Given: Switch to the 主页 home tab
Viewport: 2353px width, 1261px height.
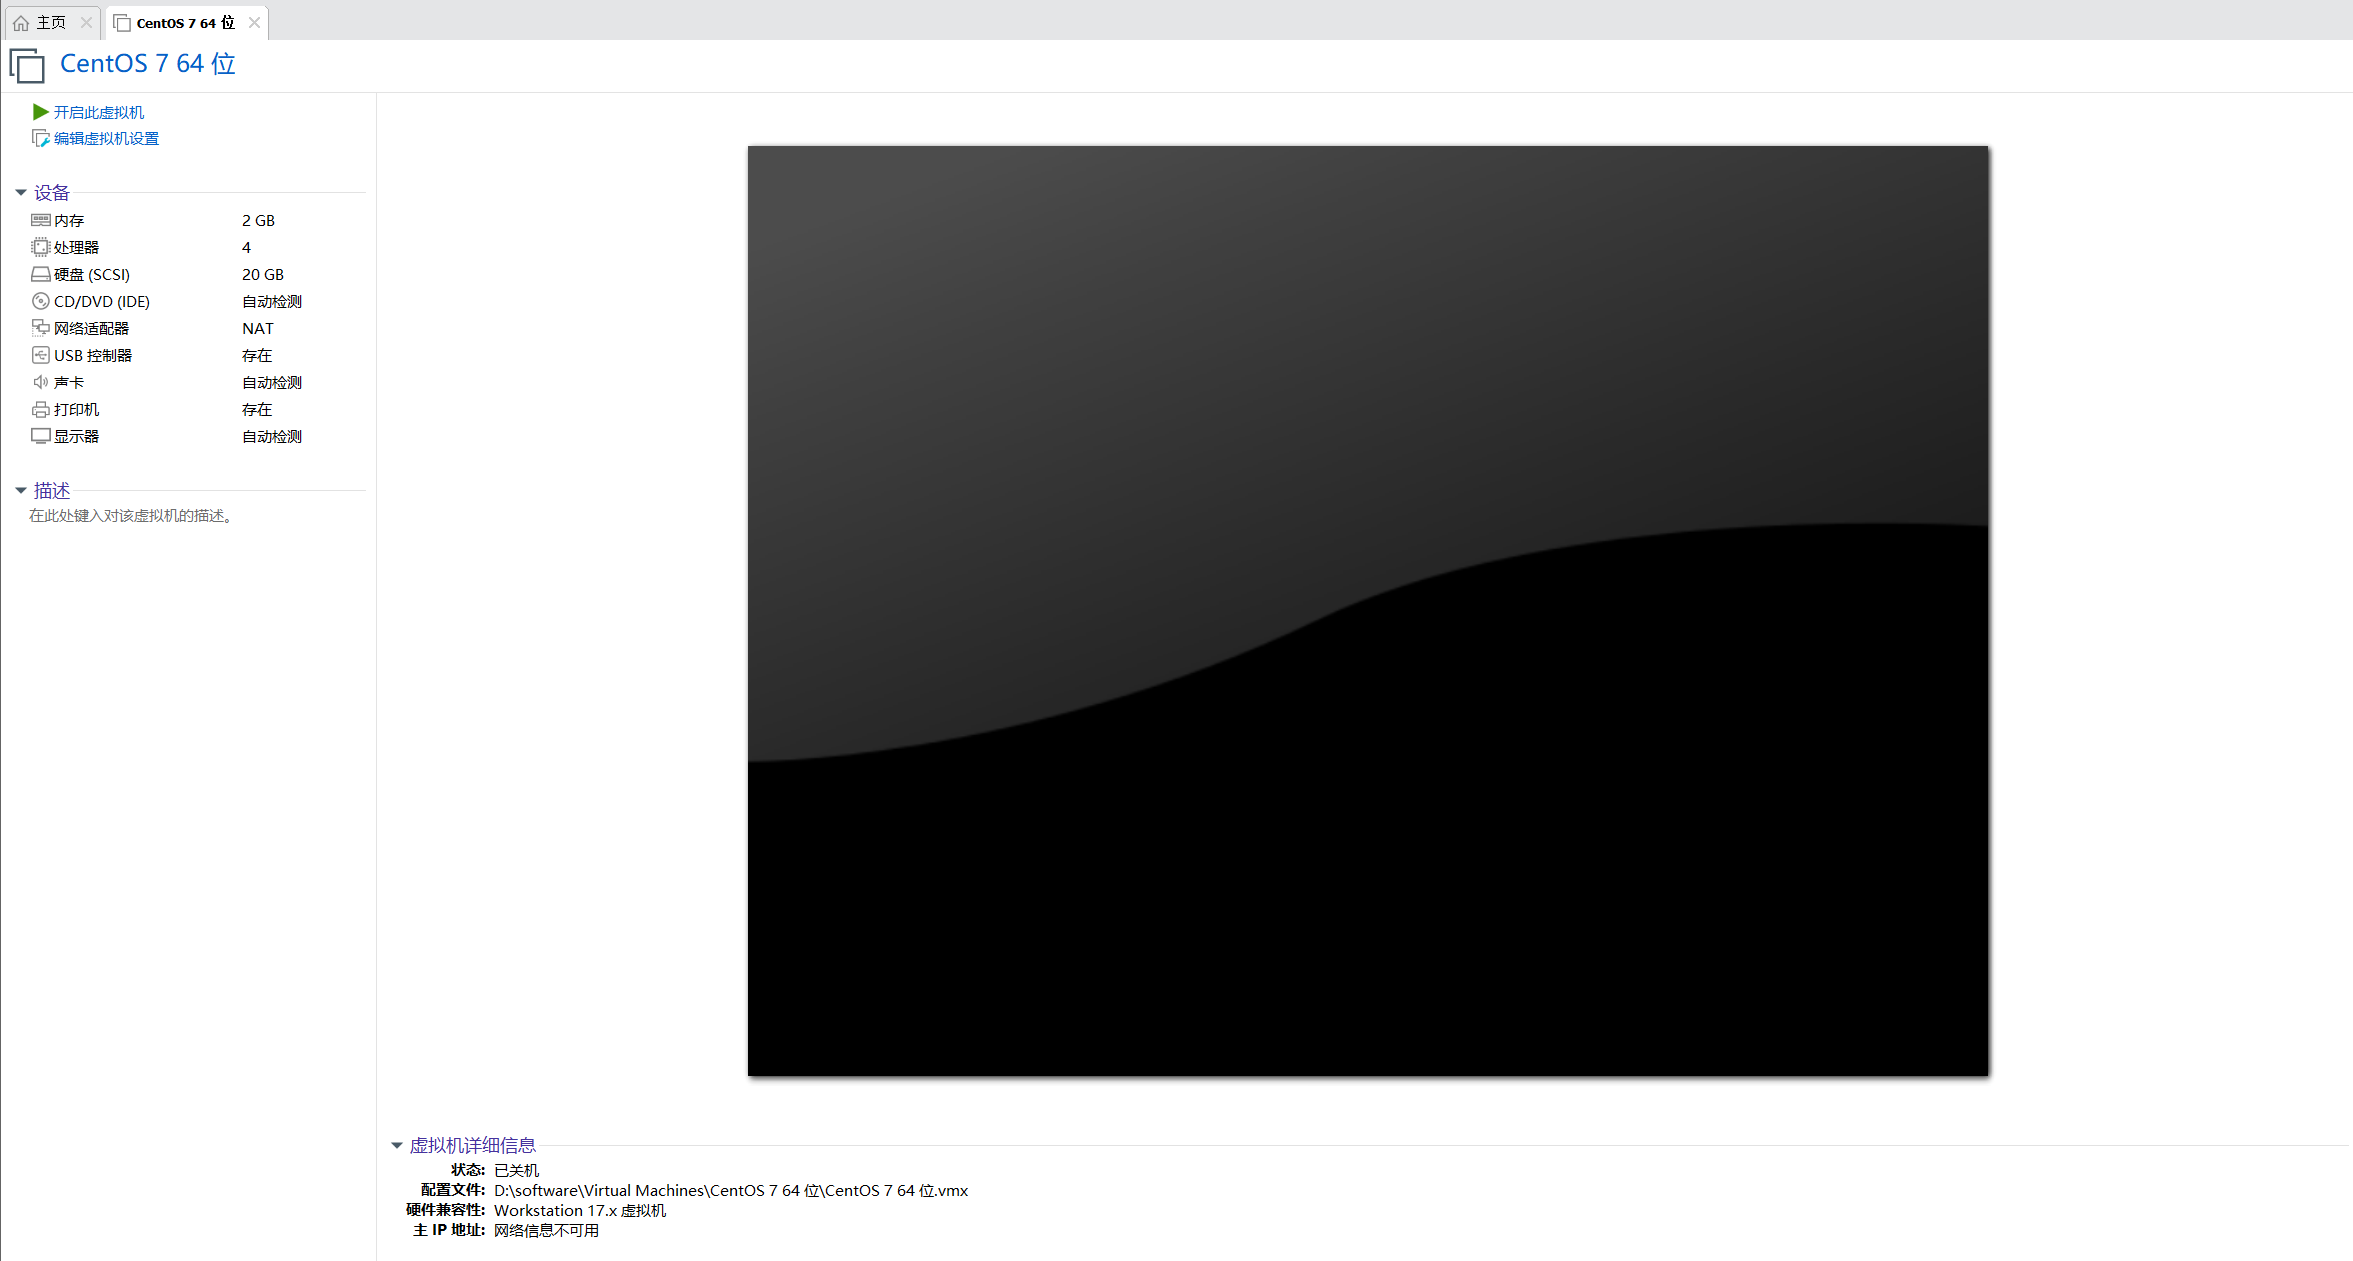Looking at the screenshot, I should pyautogui.click(x=50, y=22).
